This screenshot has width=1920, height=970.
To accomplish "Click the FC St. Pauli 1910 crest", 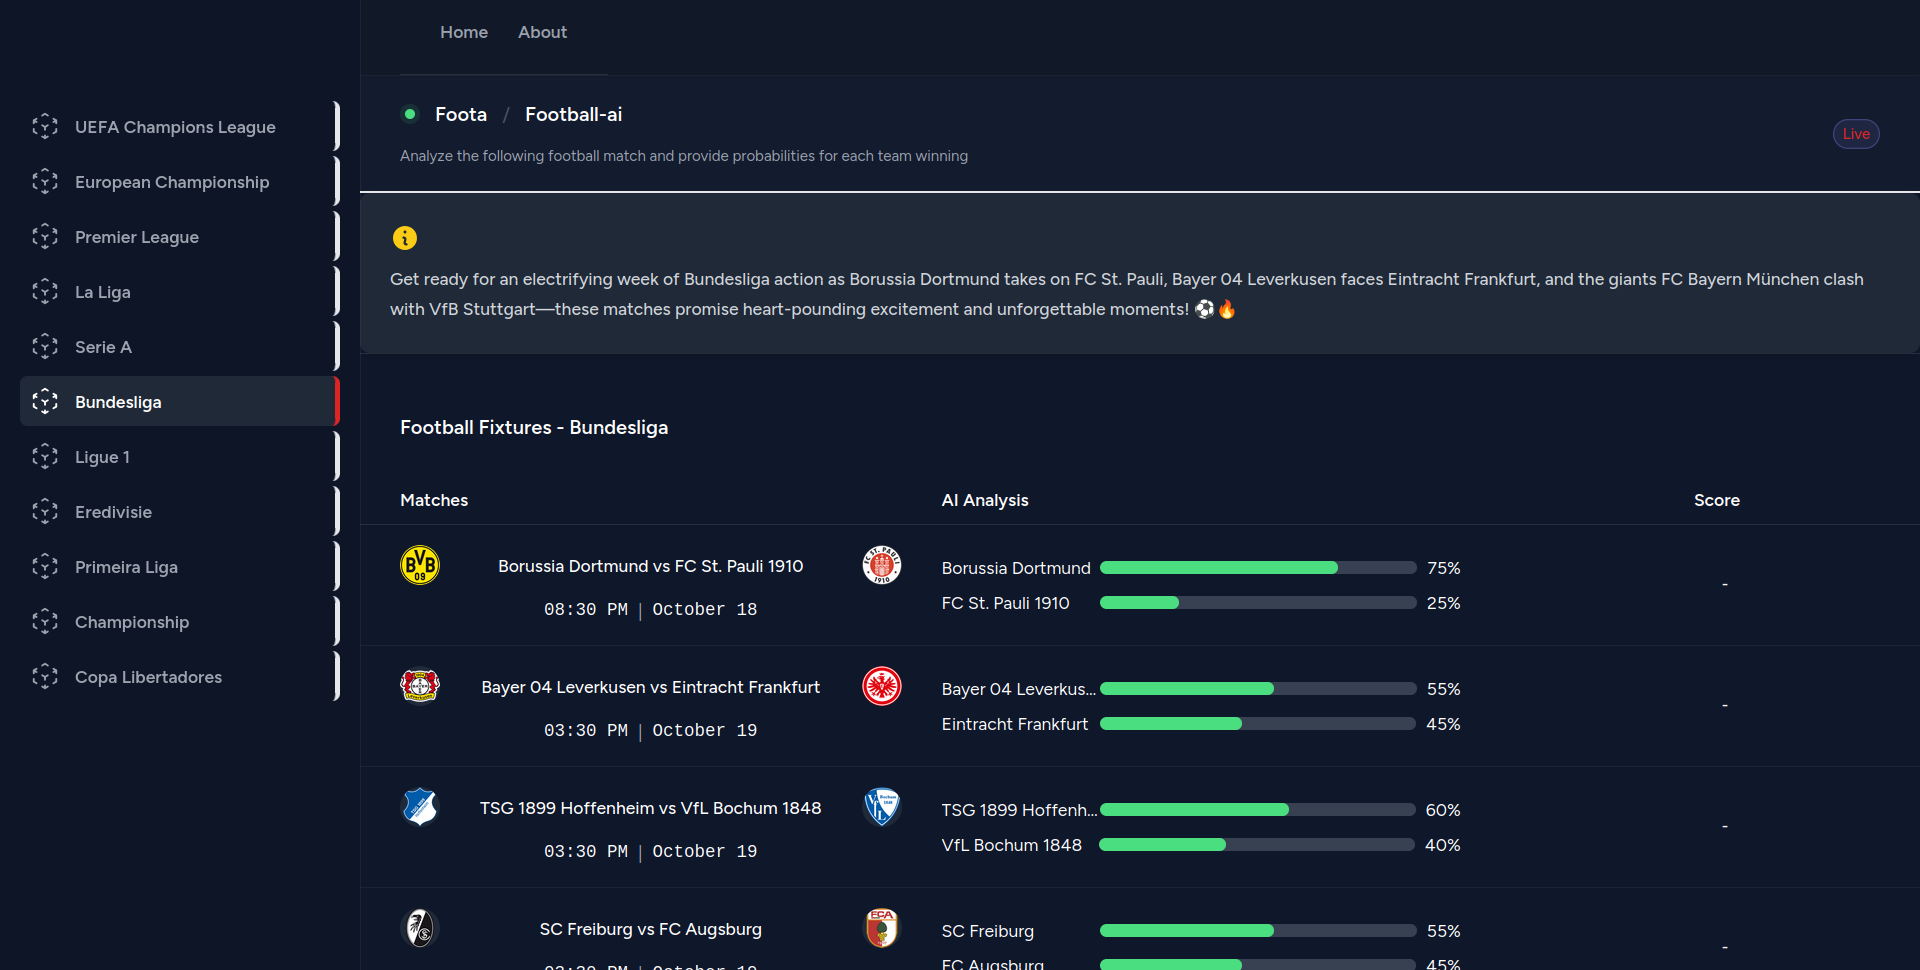I will point(882,565).
